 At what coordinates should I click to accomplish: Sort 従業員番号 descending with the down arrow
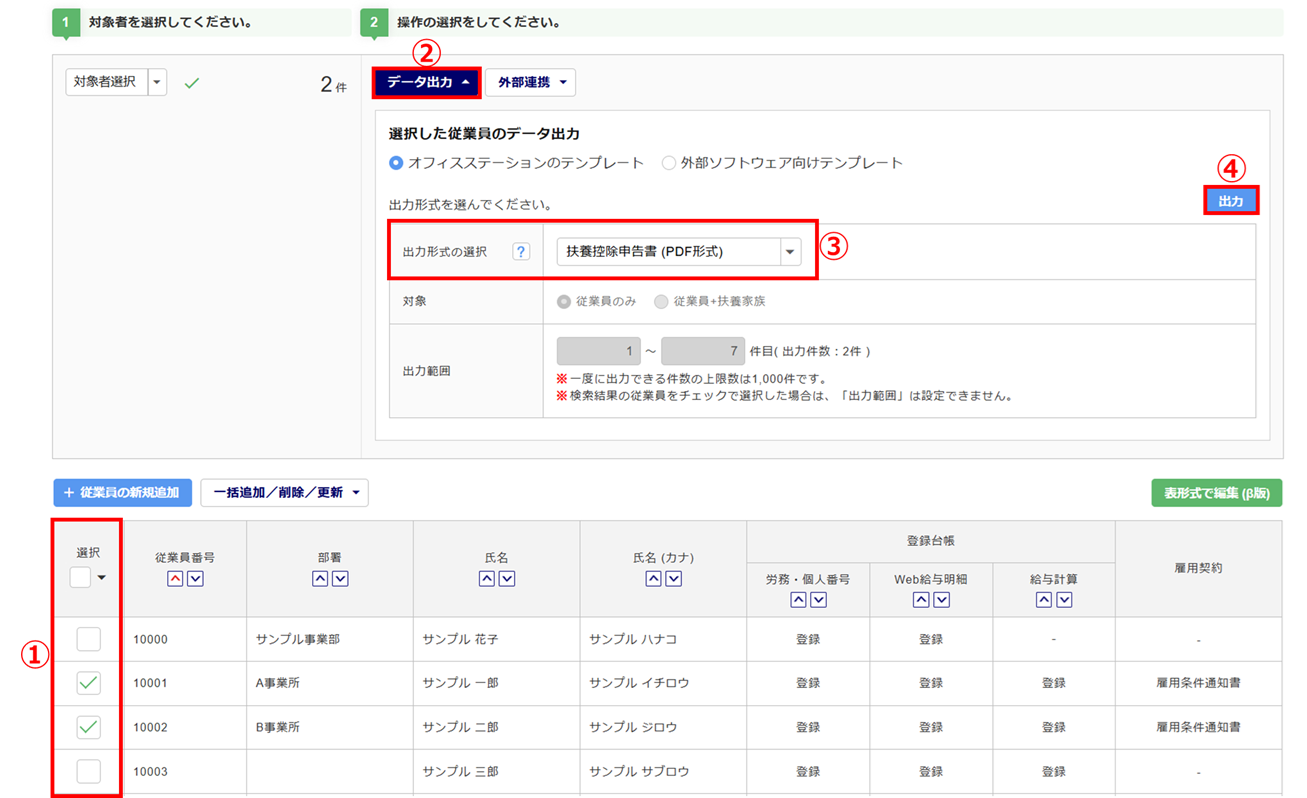195,579
